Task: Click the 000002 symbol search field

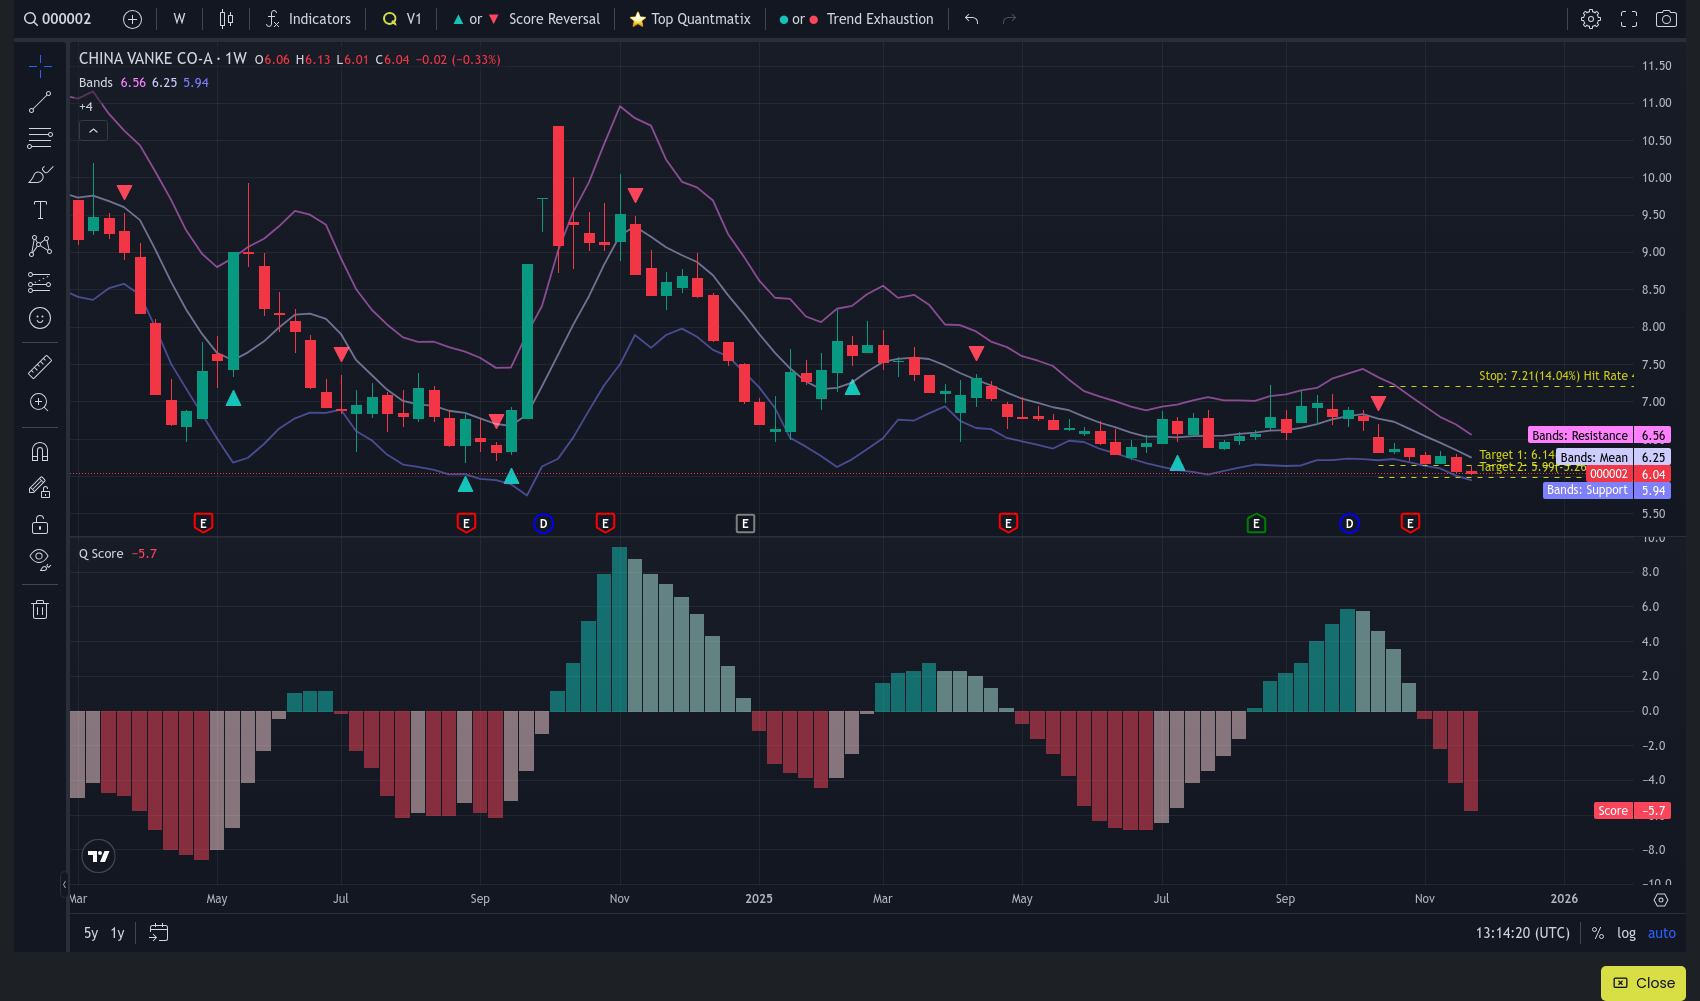Action: tap(58, 19)
